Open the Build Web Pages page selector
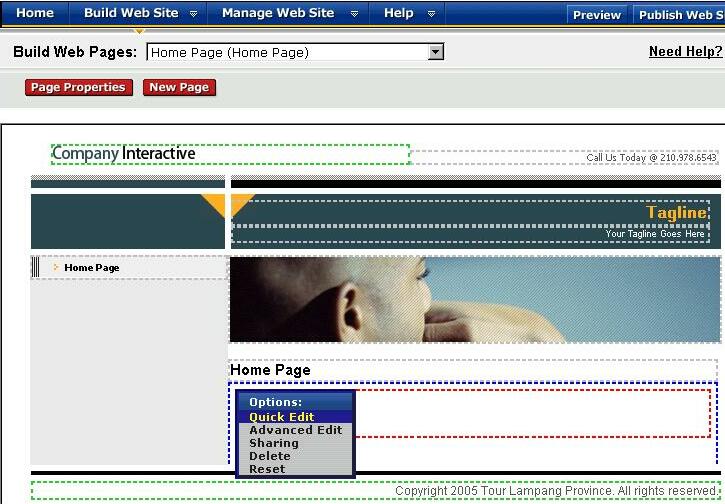725x504 pixels. tap(295, 52)
